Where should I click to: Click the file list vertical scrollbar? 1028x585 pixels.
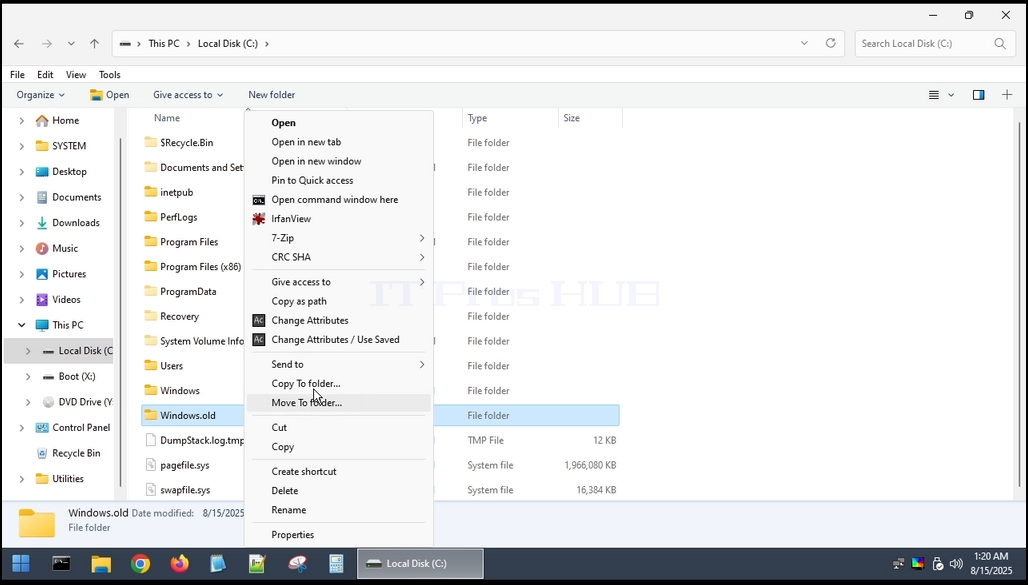click(1019, 304)
